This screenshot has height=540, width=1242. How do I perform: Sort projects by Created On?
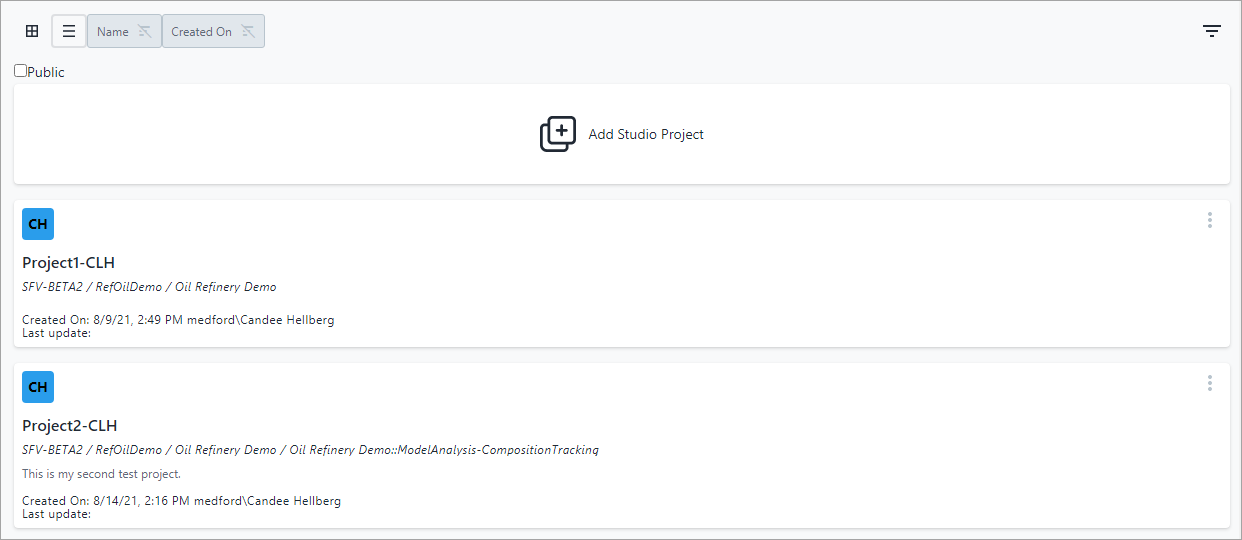[201, 31]
